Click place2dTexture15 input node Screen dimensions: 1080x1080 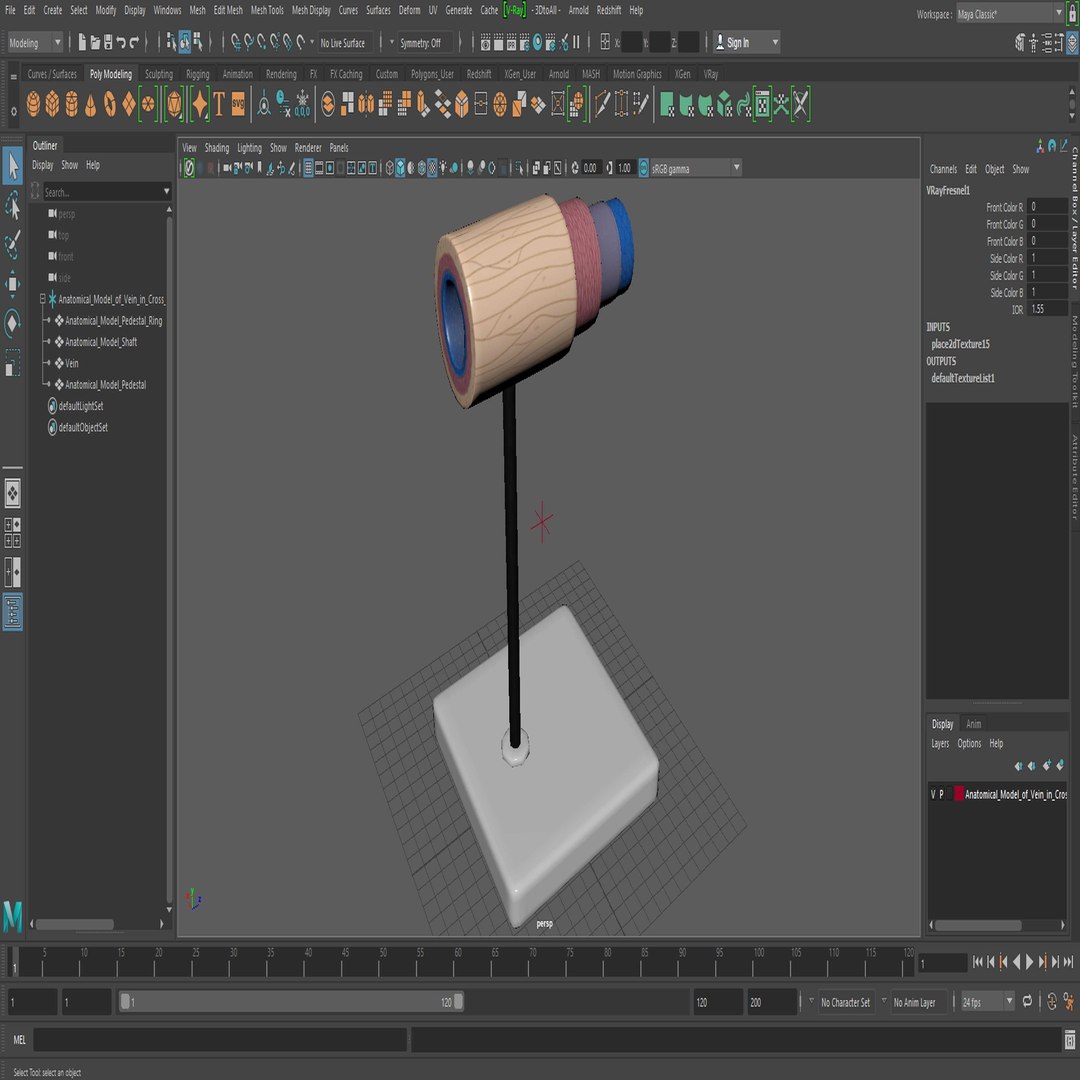pyautogui.click(x=960, y=344)
